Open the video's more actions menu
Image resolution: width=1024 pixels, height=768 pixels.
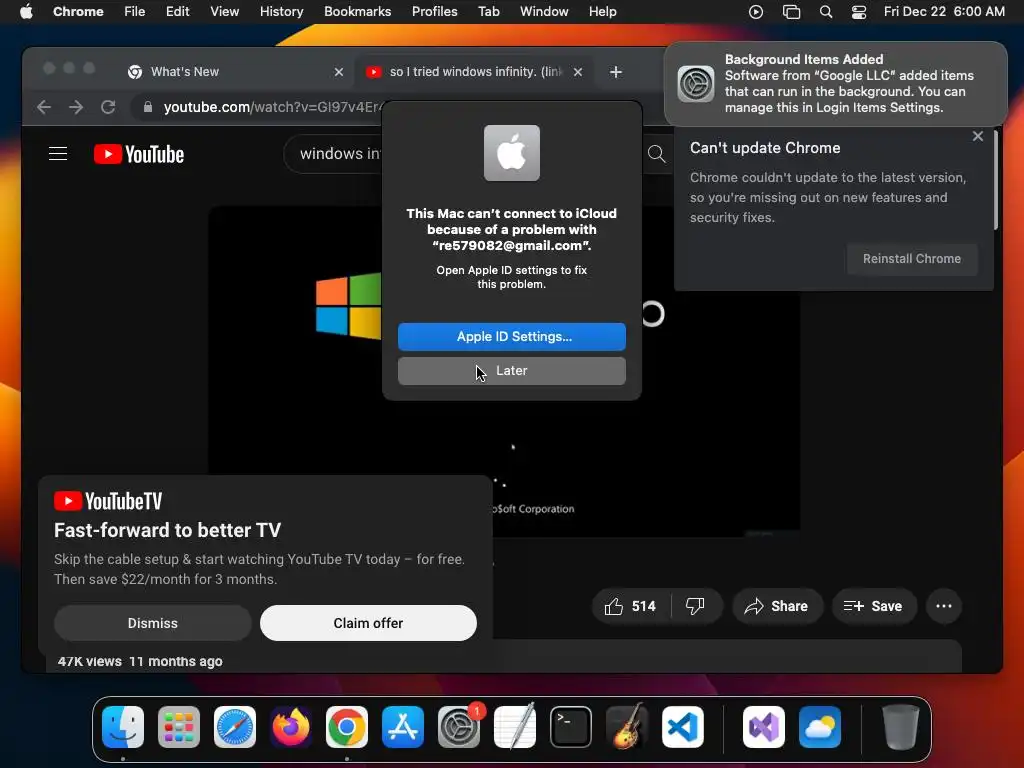coord(944,607)
